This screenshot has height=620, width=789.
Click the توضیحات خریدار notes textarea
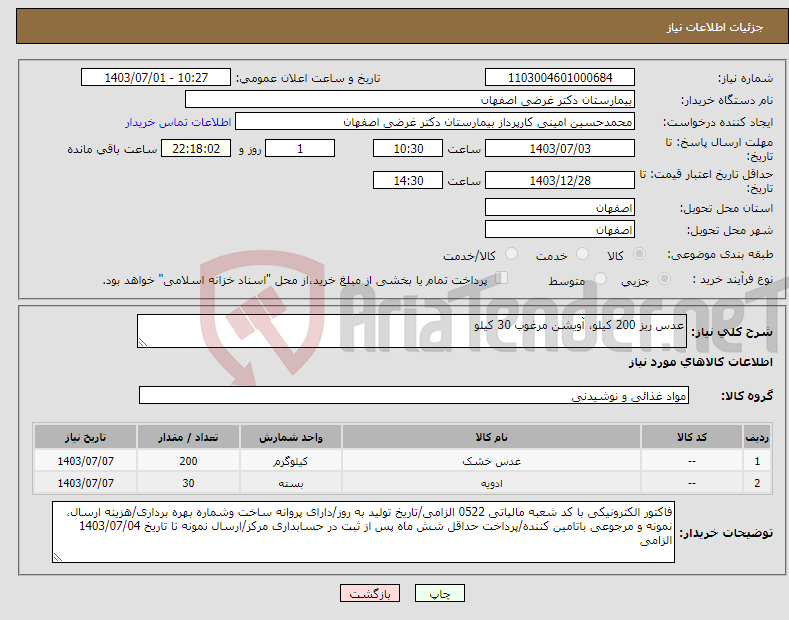pyautogui.click(x=363, y=532)
